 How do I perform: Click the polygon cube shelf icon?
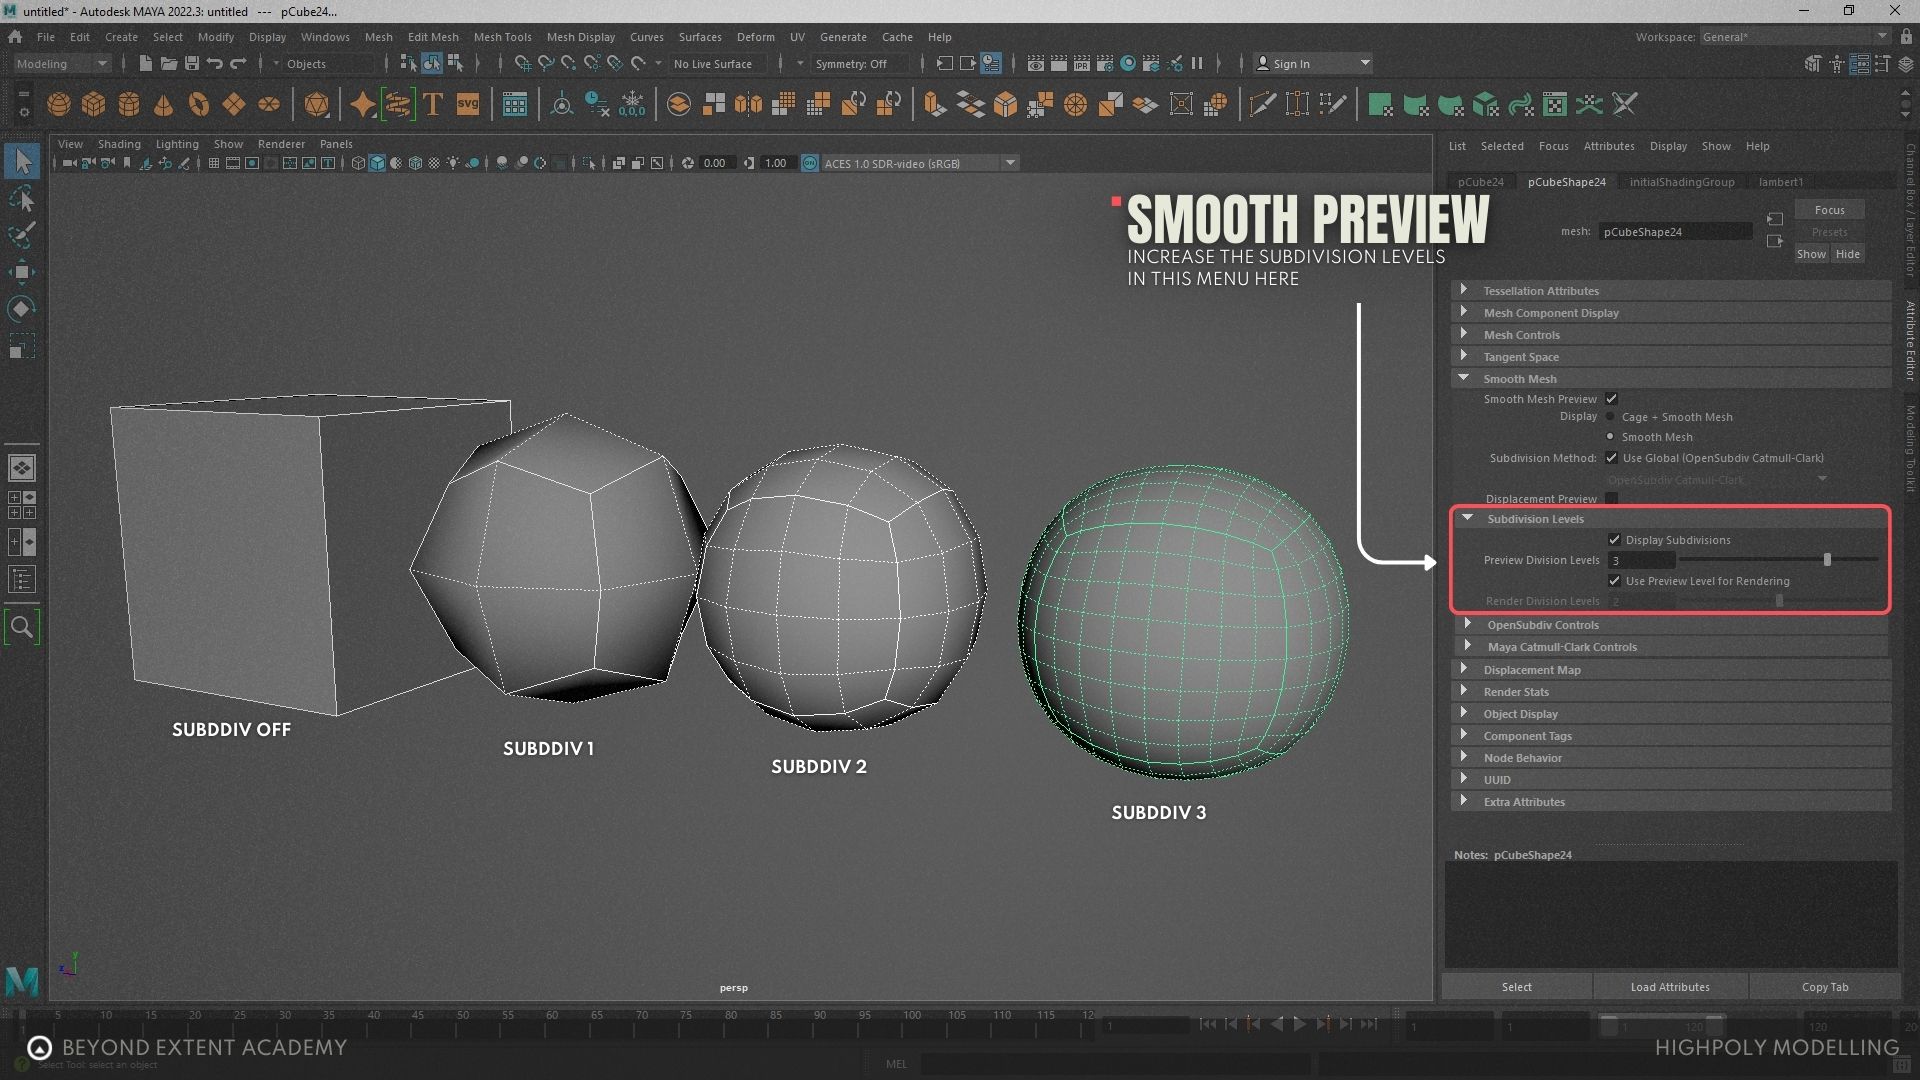tap(94, 104)
